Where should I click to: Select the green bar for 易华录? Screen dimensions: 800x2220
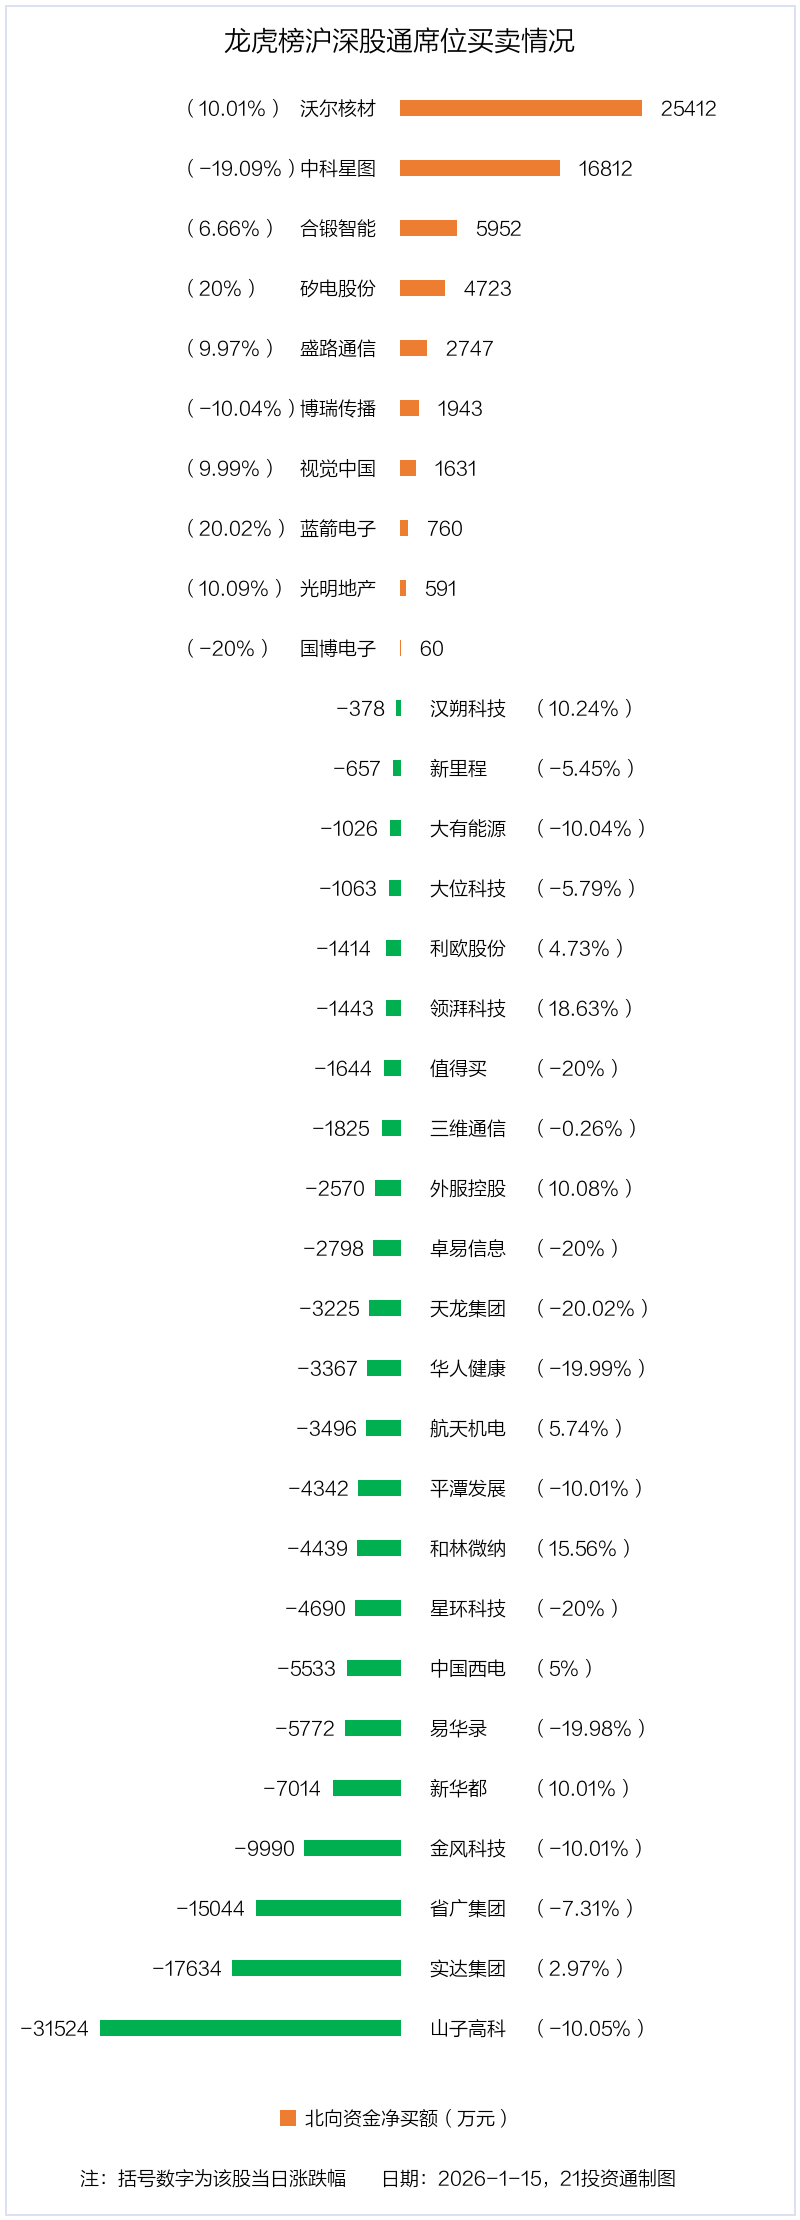[373, 1728]
